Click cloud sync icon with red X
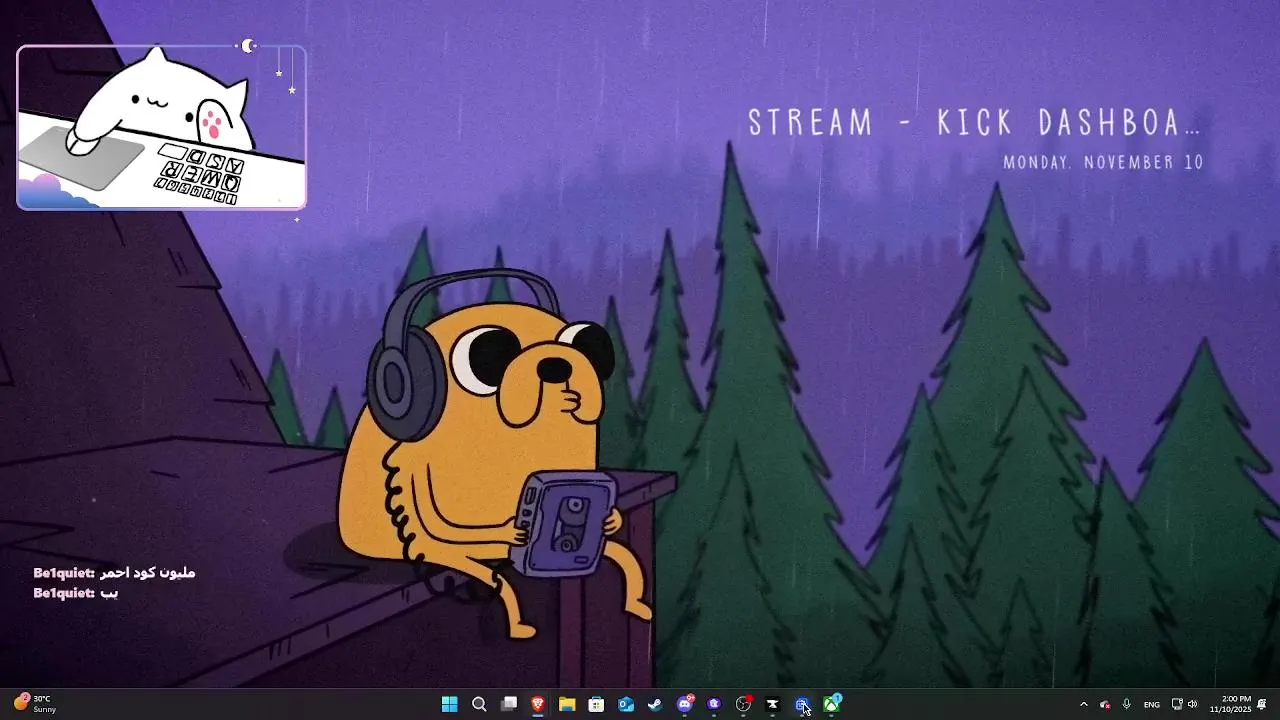This screenshot has width=1280, height=720. coord(1105,704)
